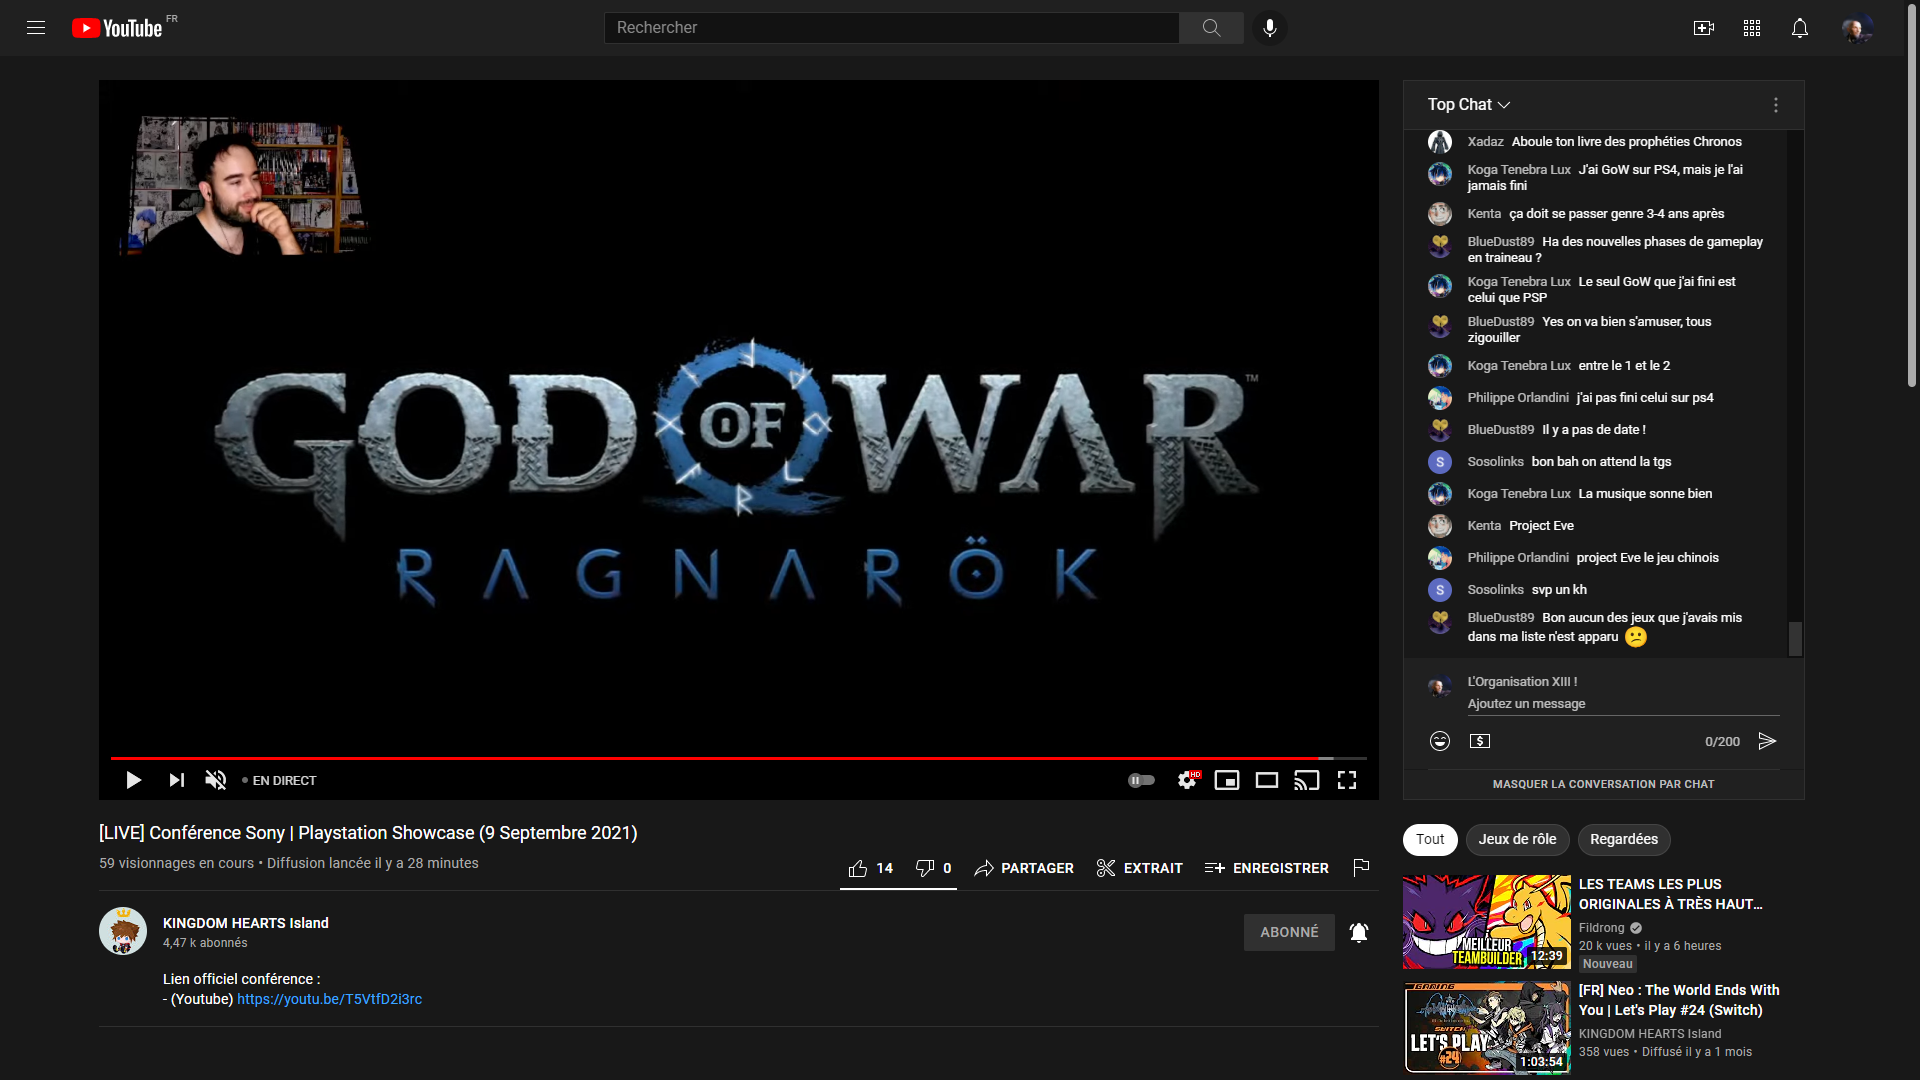
Task: Go to YouTube home via logo
Action: (x=117, y=28)
